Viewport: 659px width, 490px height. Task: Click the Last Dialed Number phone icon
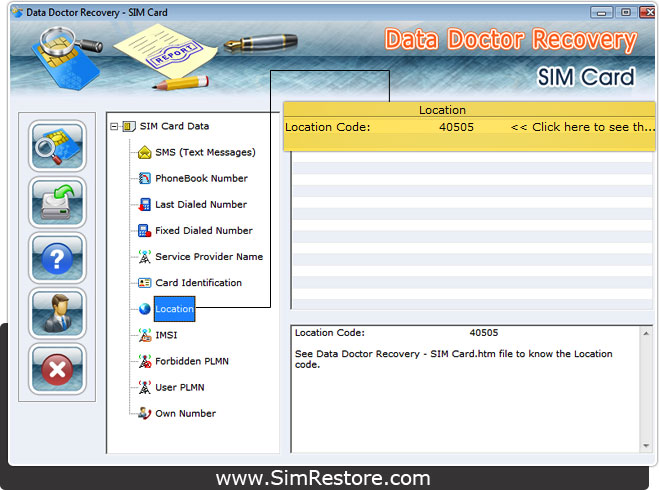point(145,205)
